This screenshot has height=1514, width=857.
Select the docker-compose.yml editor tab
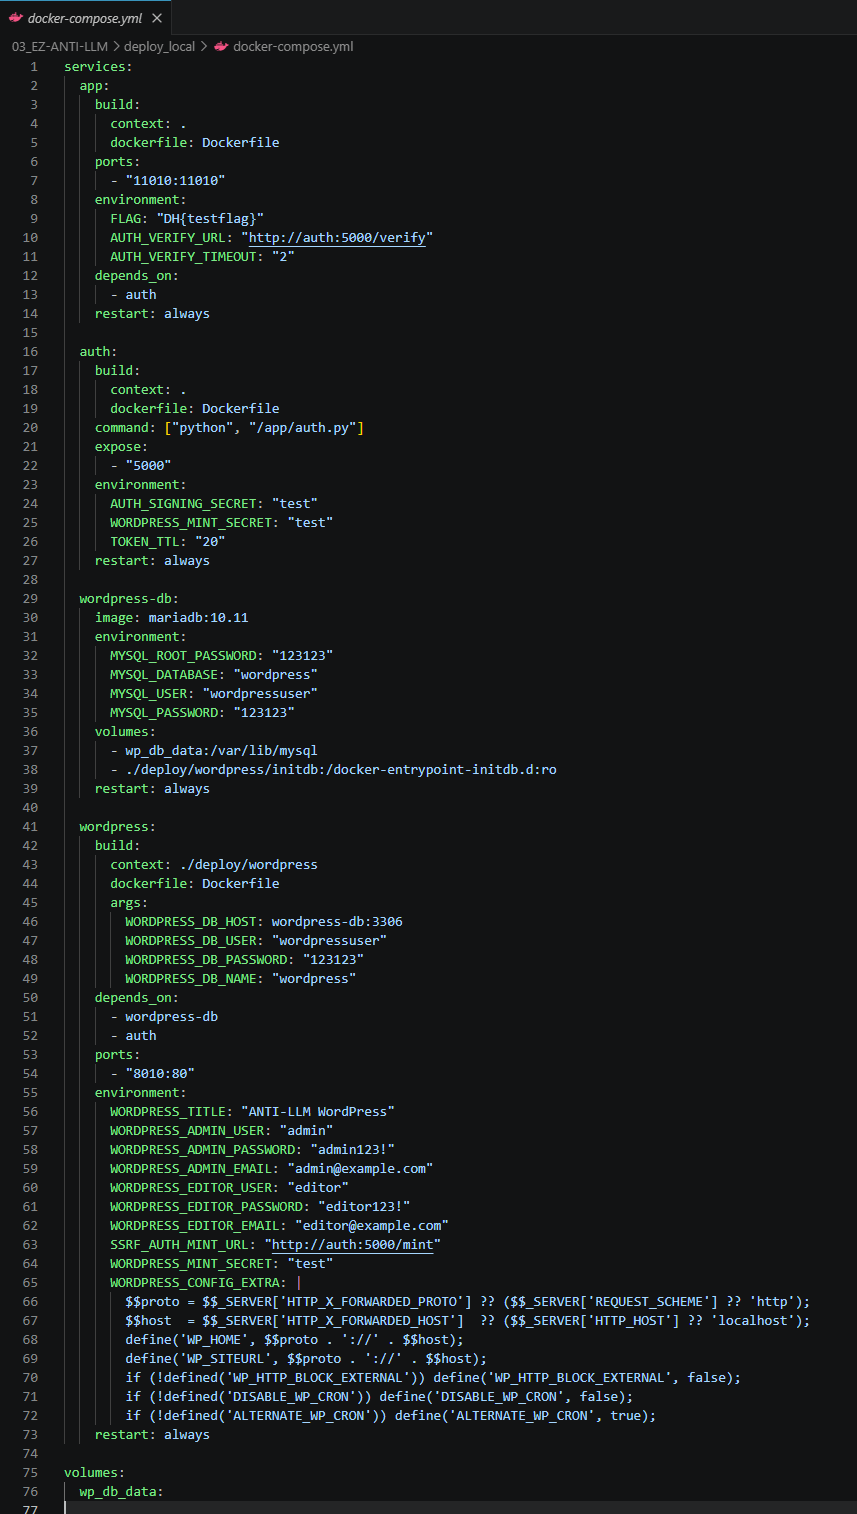click(84, 18)
